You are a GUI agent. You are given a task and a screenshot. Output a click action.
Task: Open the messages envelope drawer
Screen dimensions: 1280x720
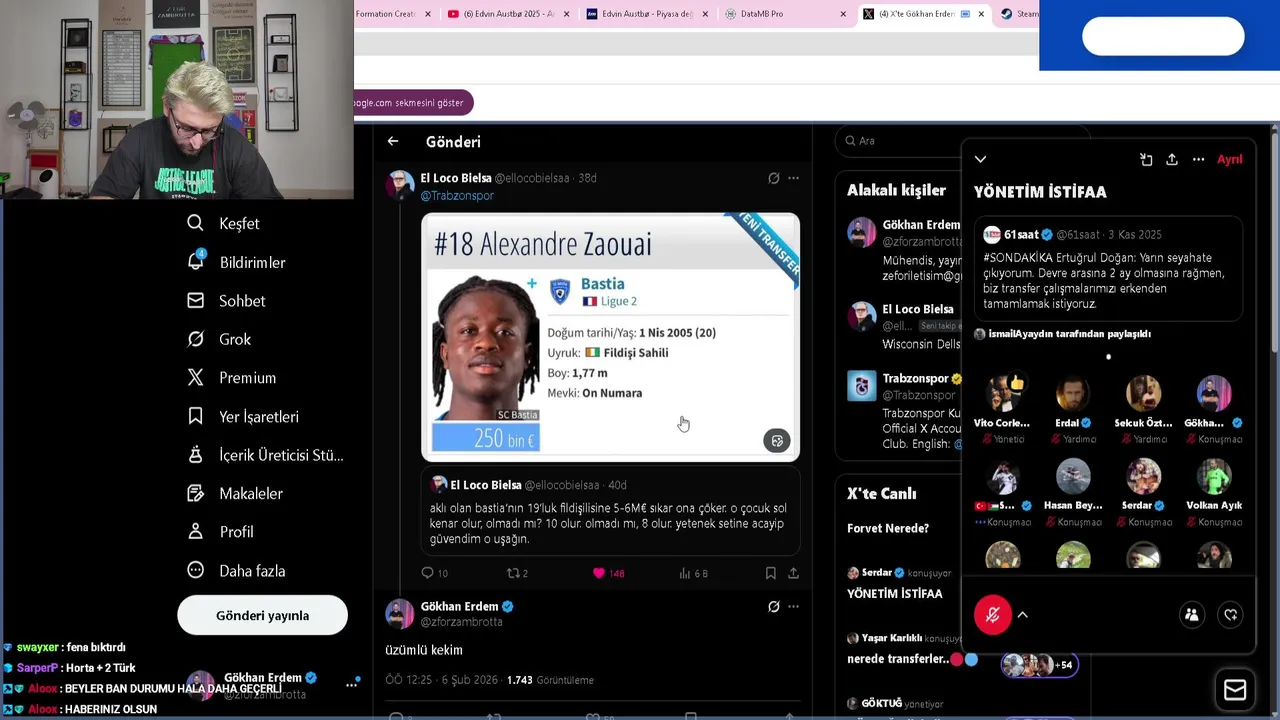tap(1235, 690)
